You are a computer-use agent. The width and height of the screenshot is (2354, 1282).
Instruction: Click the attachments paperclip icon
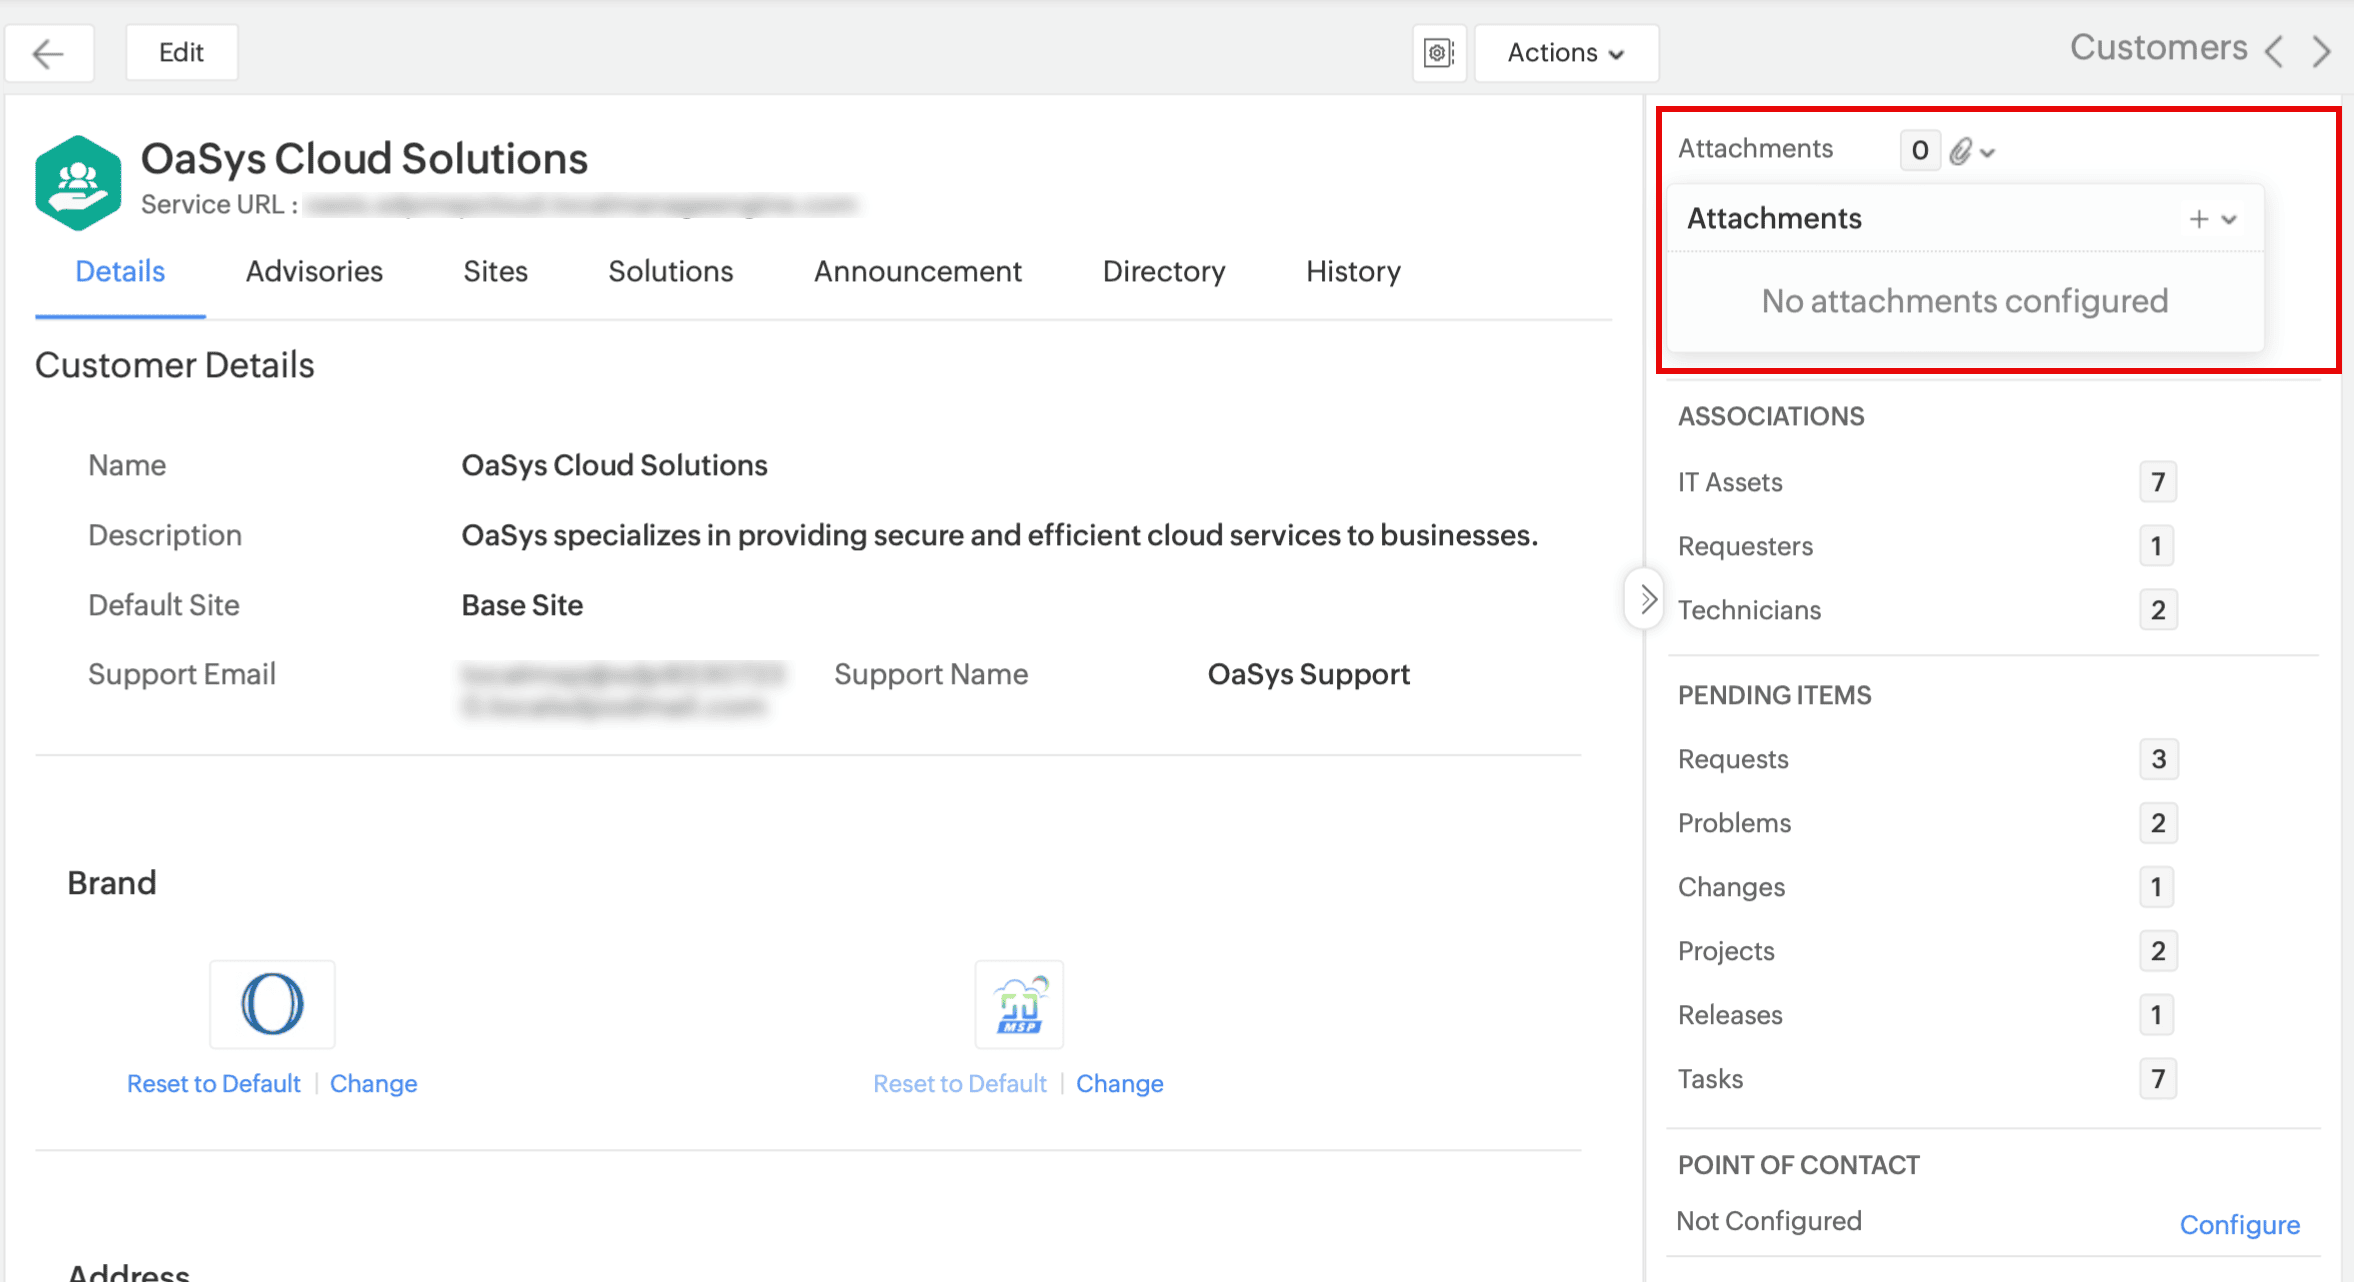tap(1960, 151)
